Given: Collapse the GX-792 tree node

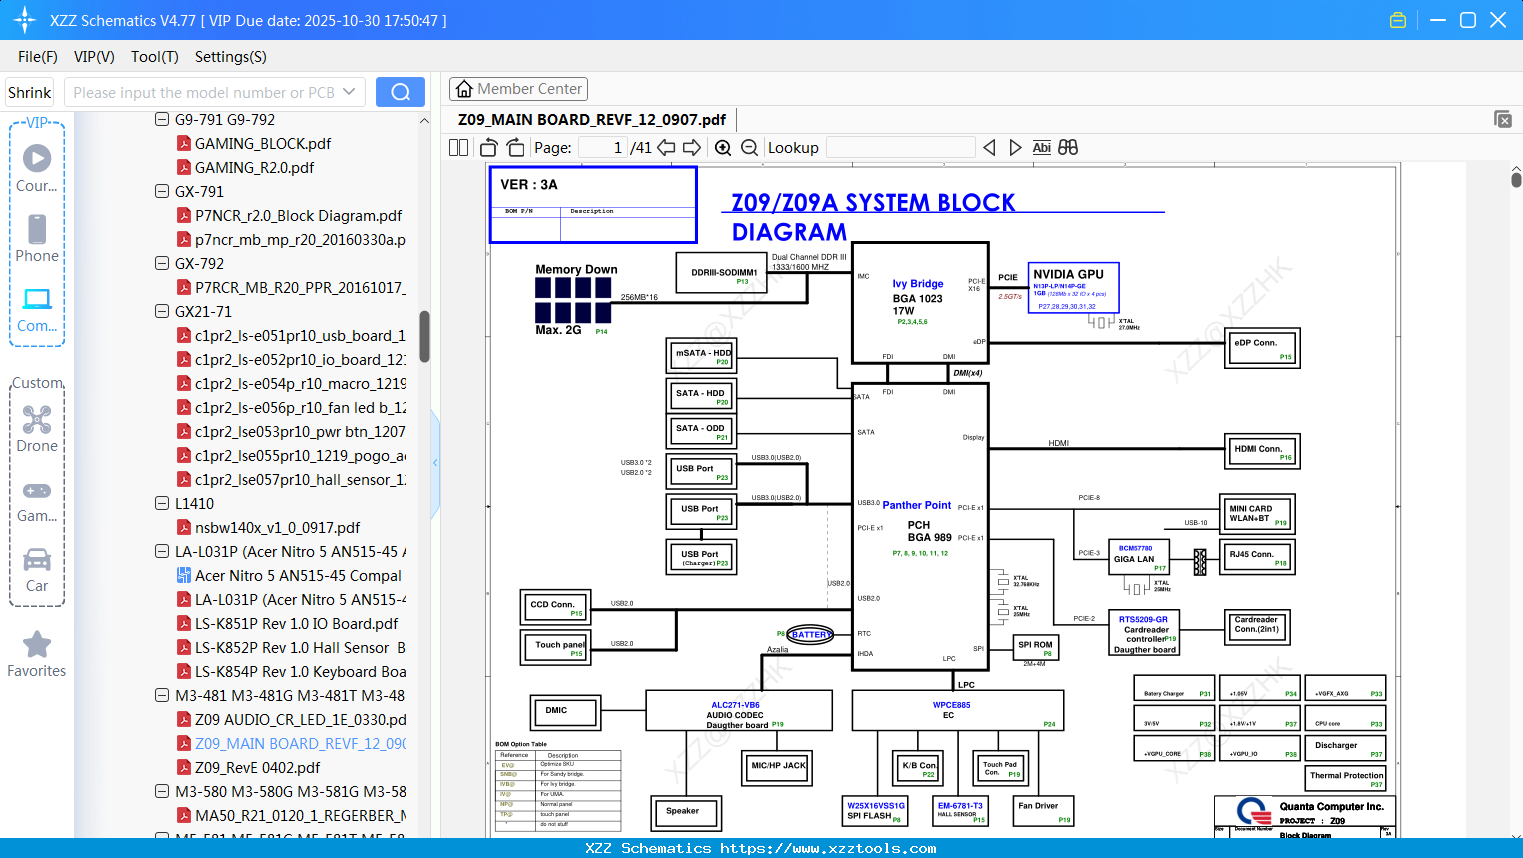Looking at the screenshot, I should tap(162, 263).
